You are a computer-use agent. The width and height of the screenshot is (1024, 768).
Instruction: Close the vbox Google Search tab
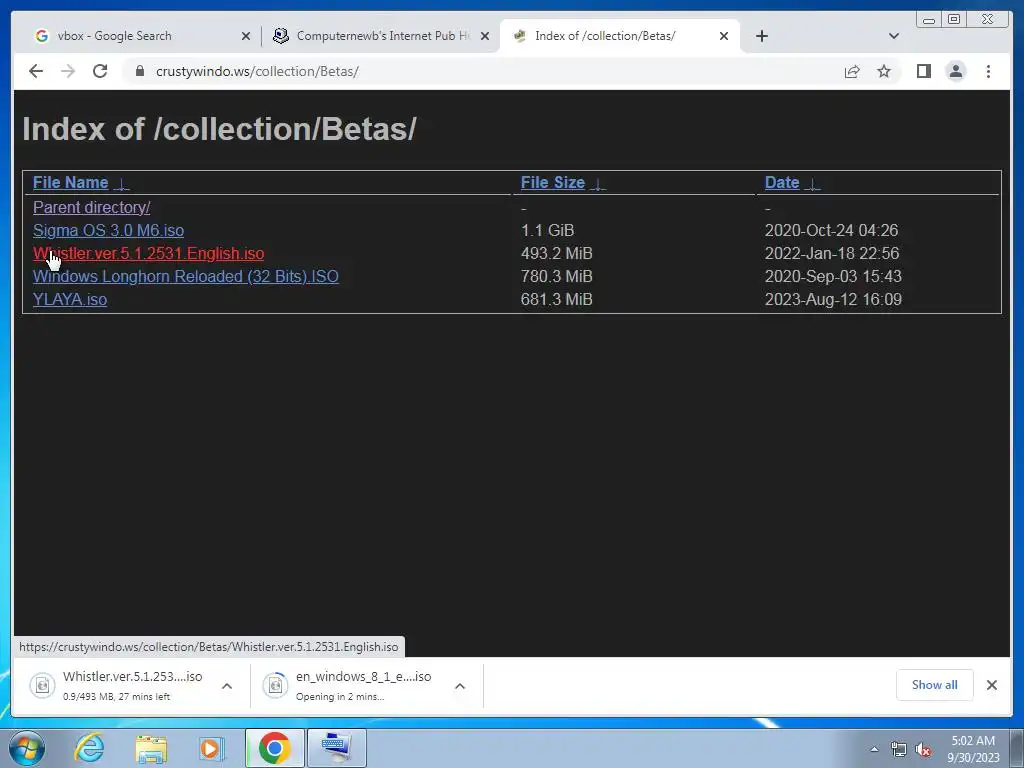point(246,36)
